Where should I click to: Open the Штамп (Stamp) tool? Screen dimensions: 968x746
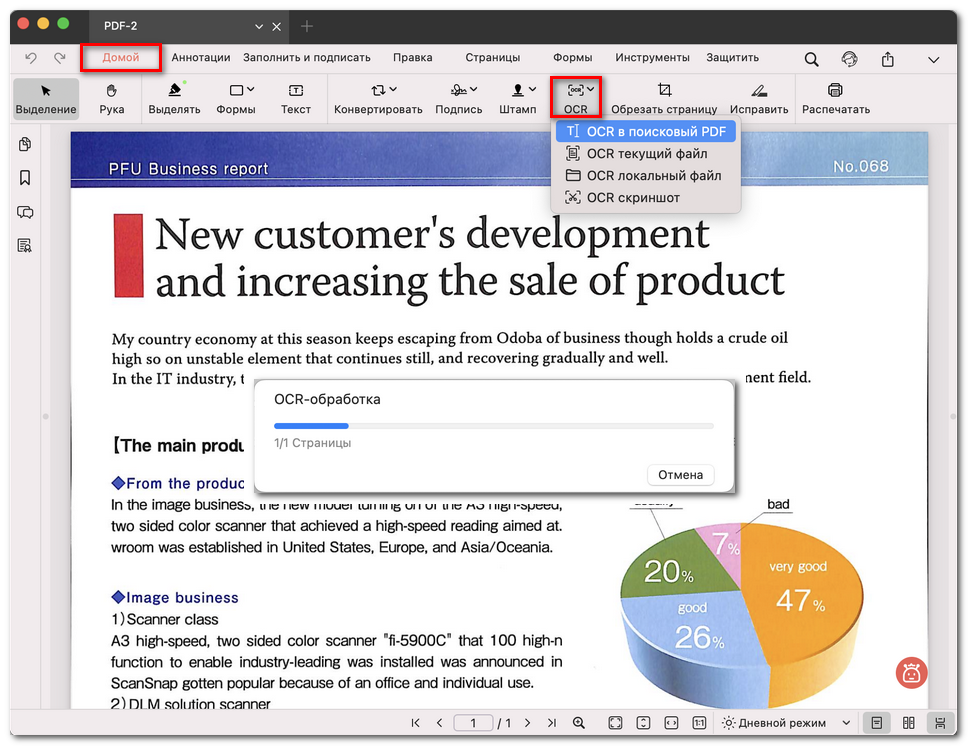(x=517, y=98)
